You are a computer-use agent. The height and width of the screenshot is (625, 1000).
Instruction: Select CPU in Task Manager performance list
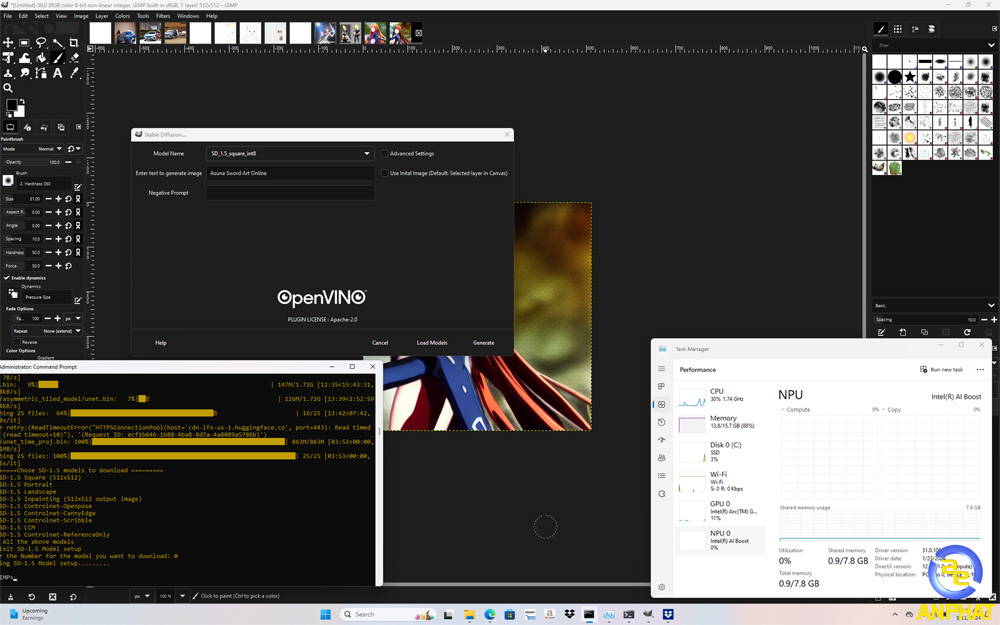[x=720, y=395]
